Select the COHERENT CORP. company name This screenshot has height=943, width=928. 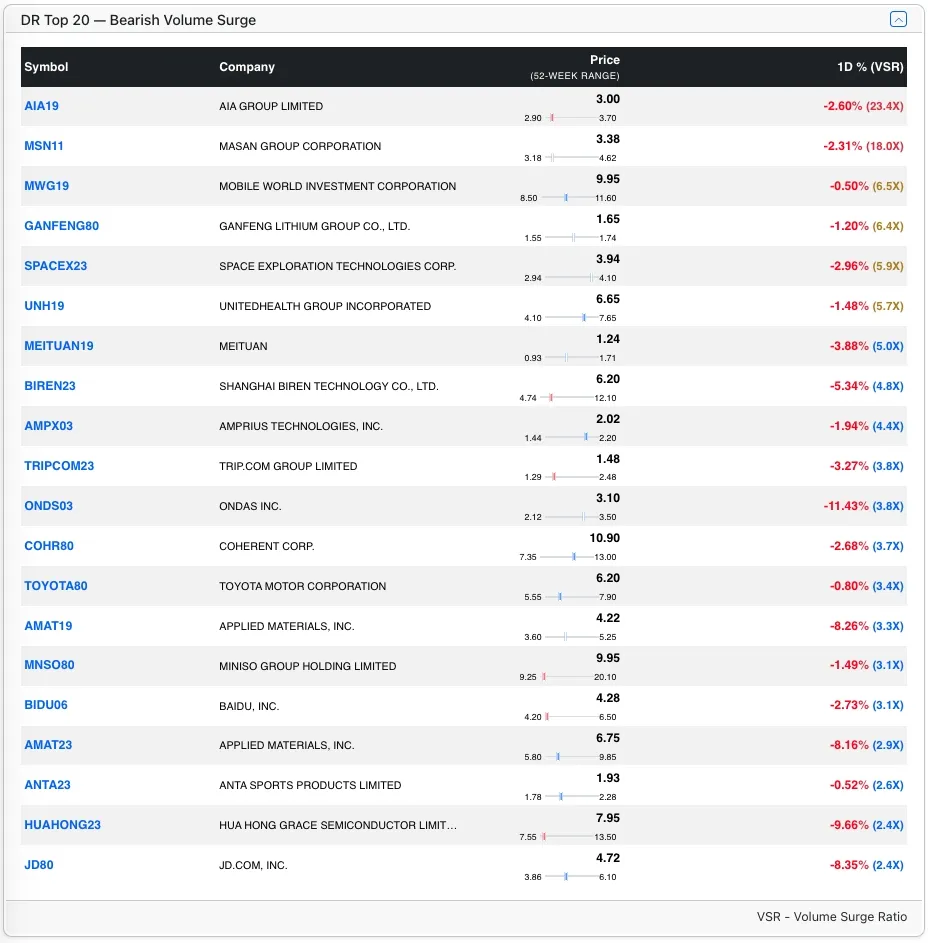click(x=266, y=546)
